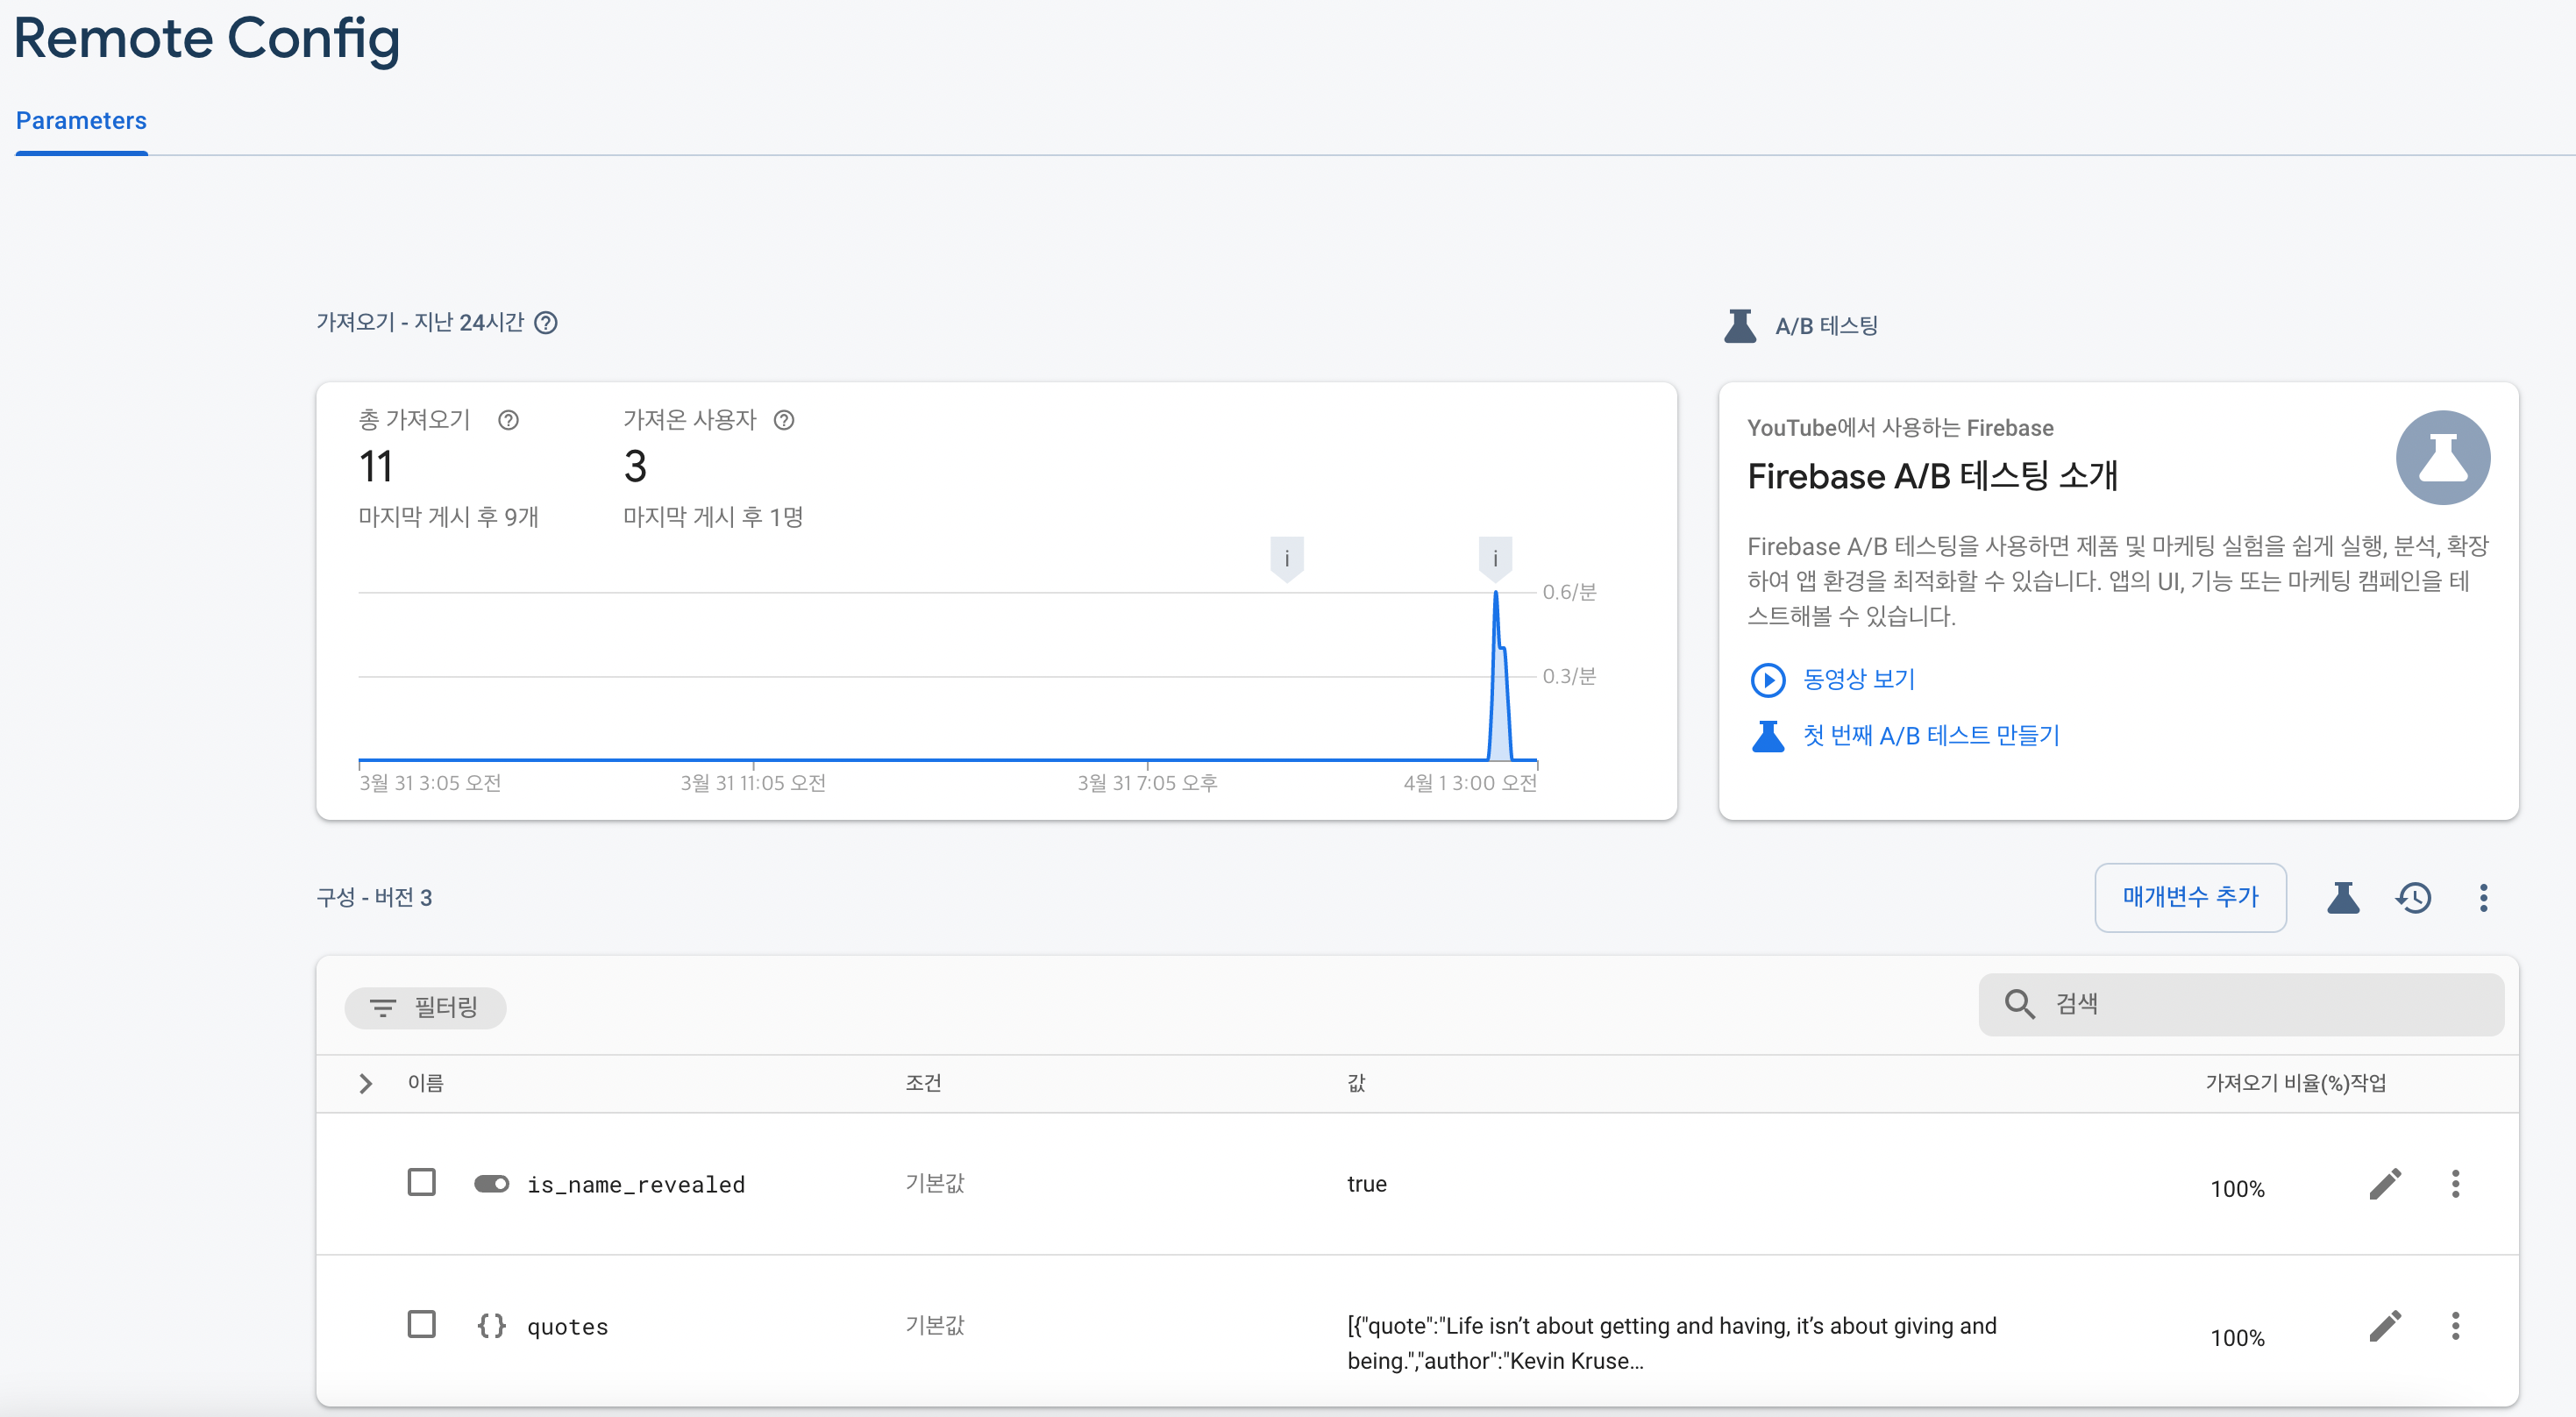2576x1417 pixels.
Task: Edit the quotes parameter with pencil icon
Action: (2385, 1326)
